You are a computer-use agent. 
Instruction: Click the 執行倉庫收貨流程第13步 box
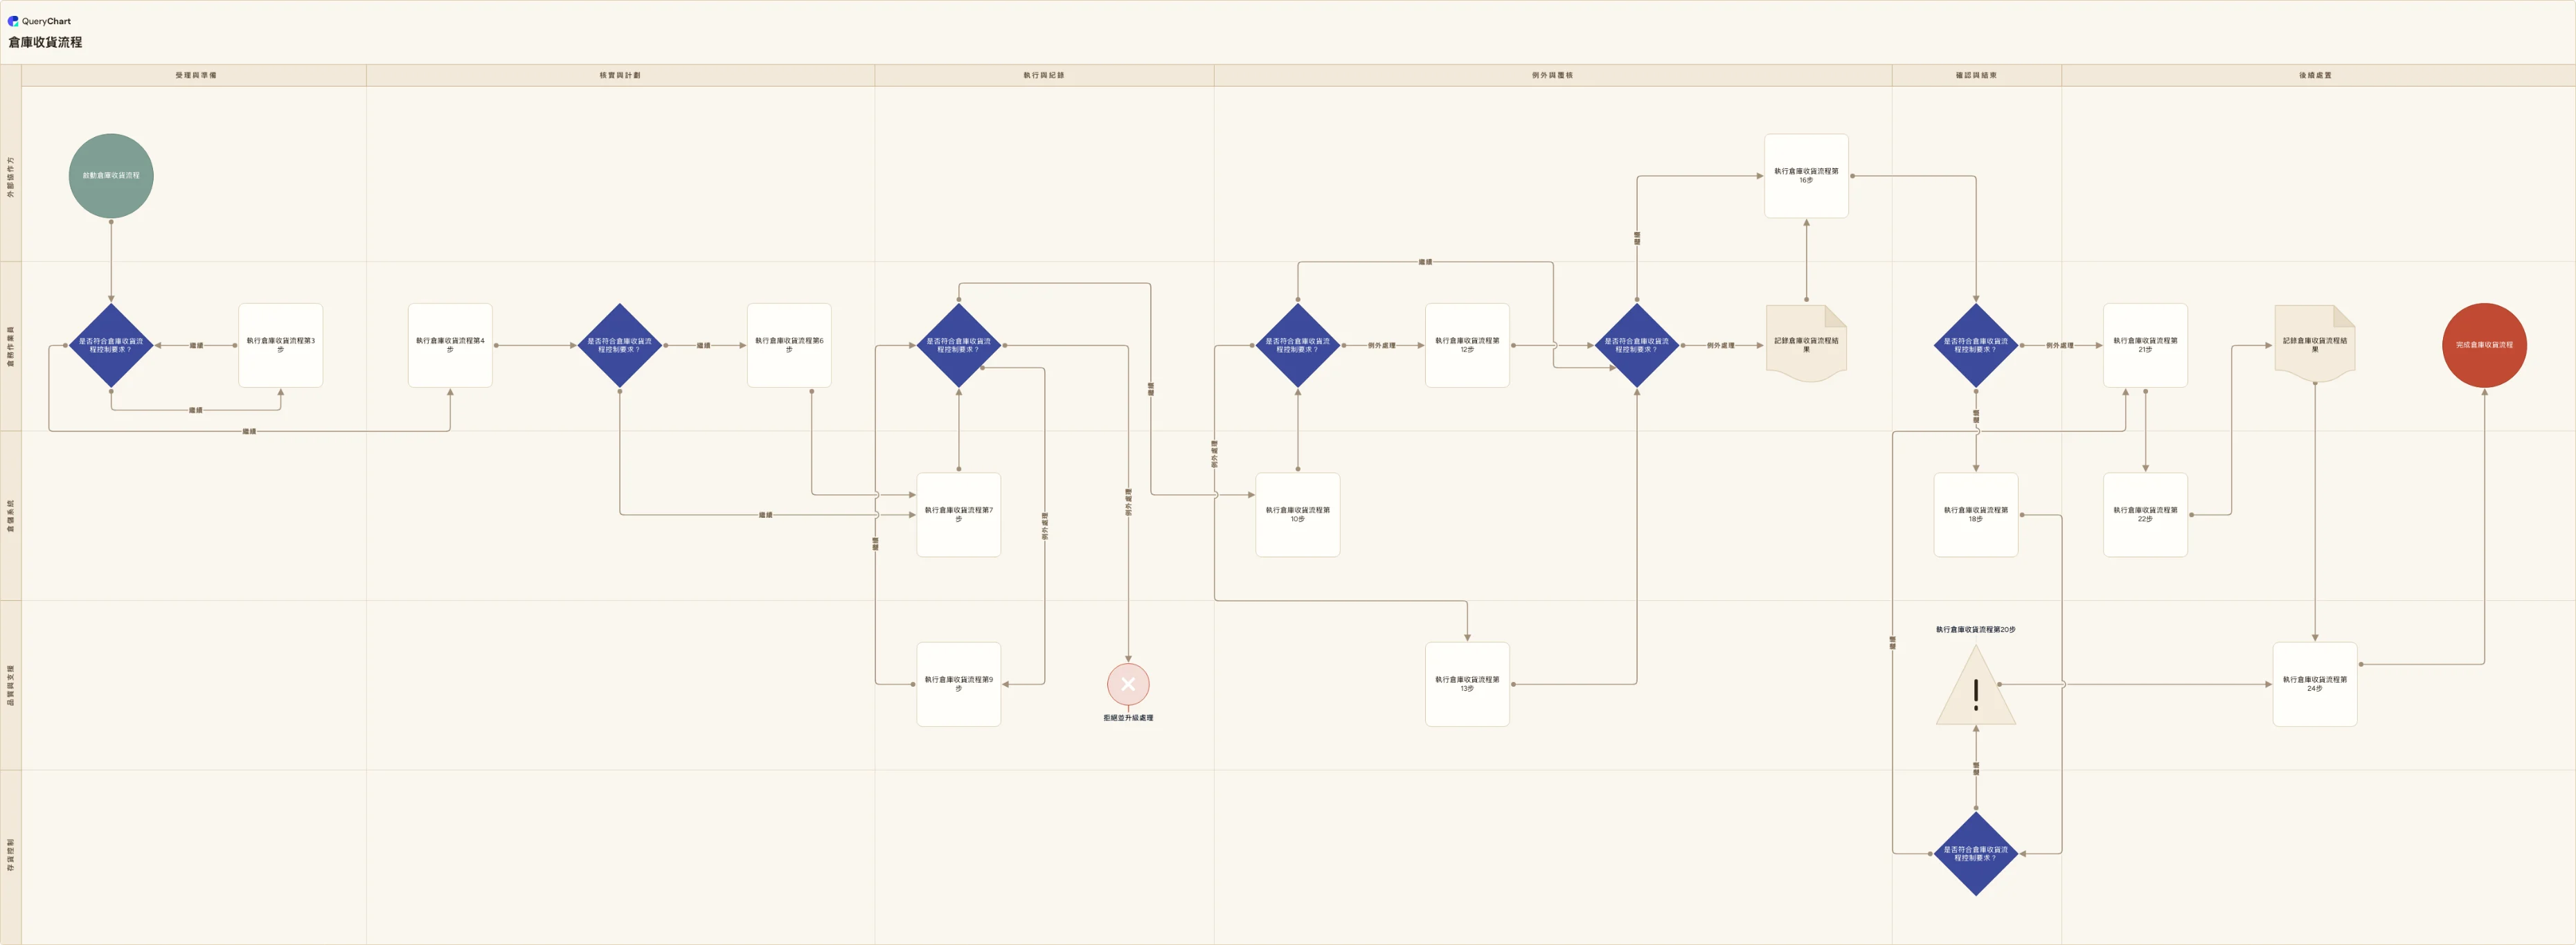[1467, 684]
